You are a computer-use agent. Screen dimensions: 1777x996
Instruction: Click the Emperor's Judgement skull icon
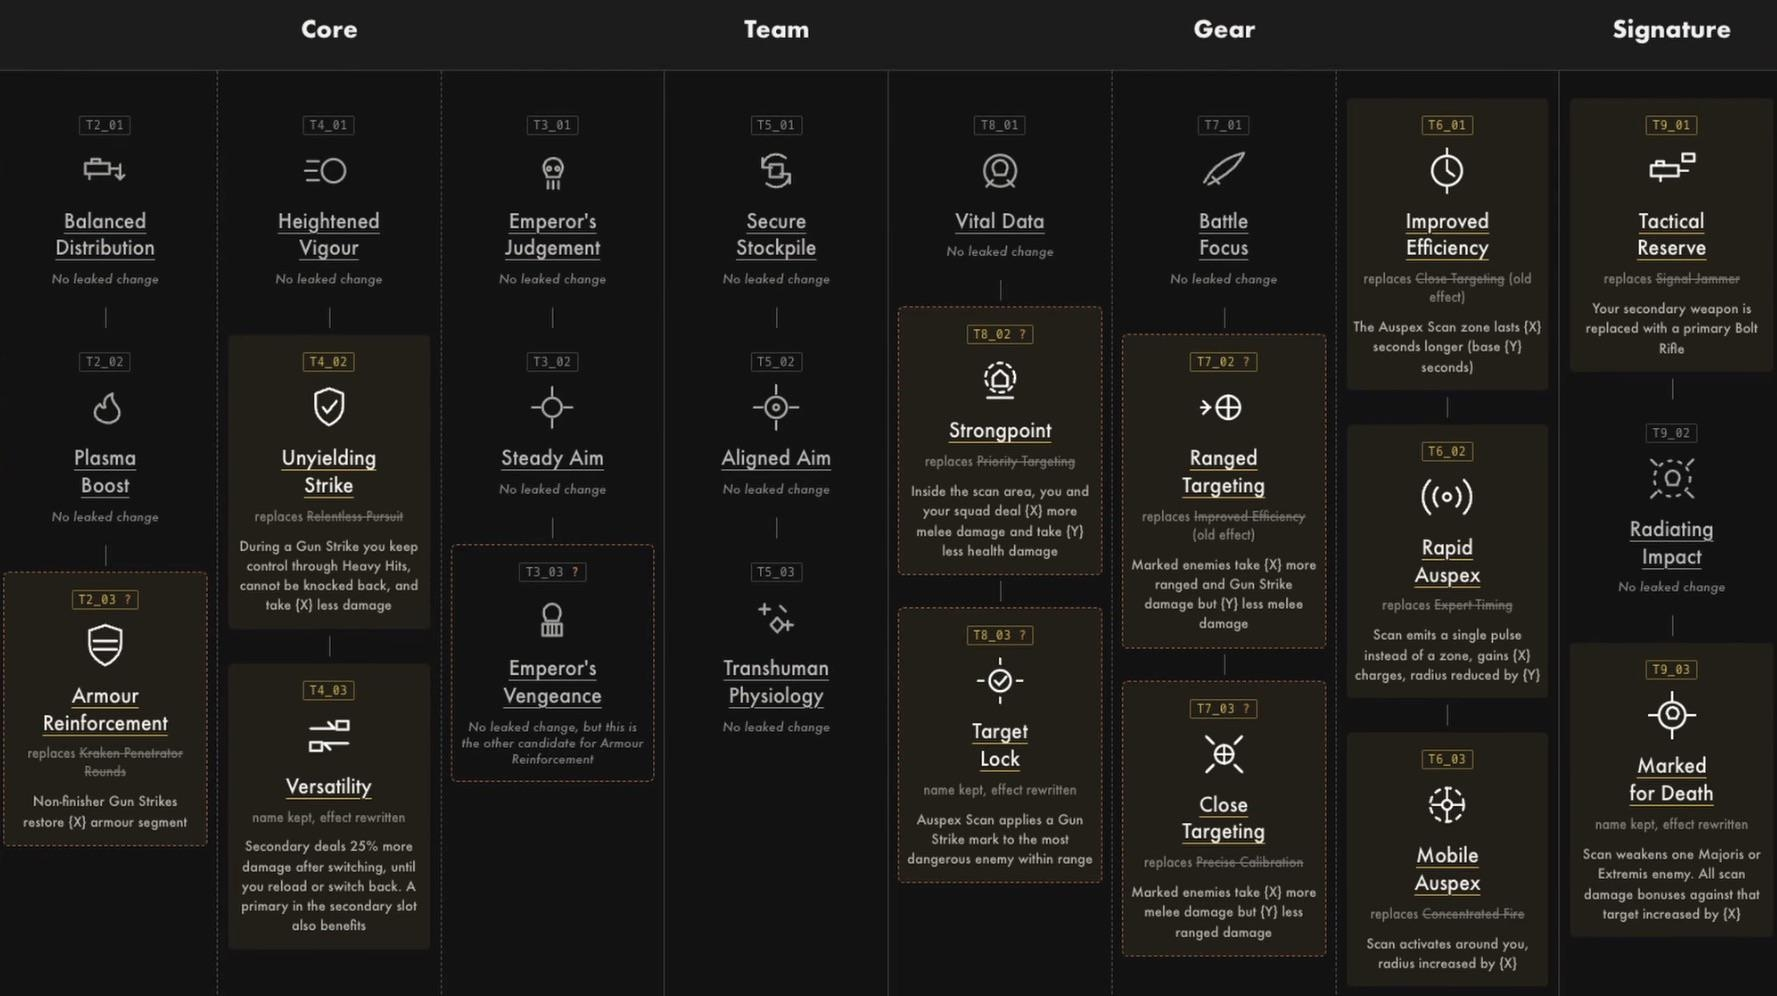coord(552,172)
